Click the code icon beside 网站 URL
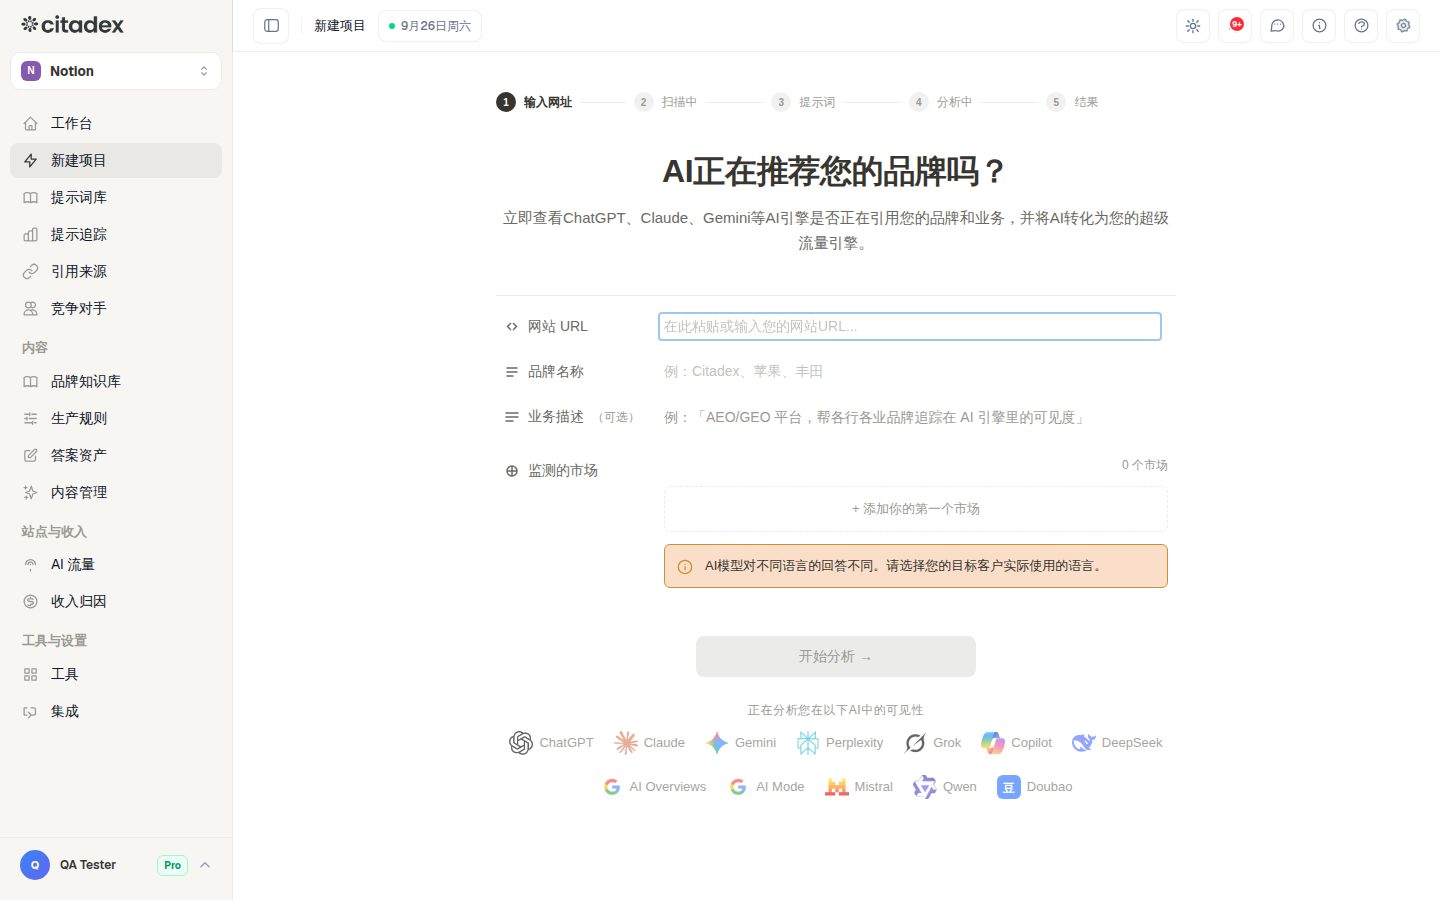1440x900 pixels. [x=512, y=327]
